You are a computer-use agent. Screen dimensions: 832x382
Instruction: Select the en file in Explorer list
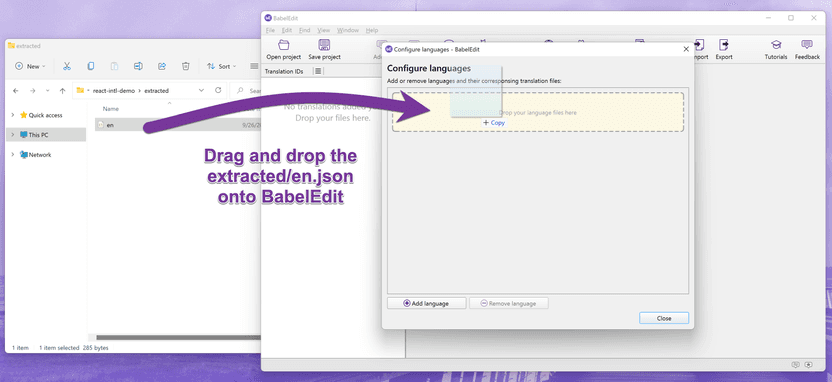pos(178,125)
